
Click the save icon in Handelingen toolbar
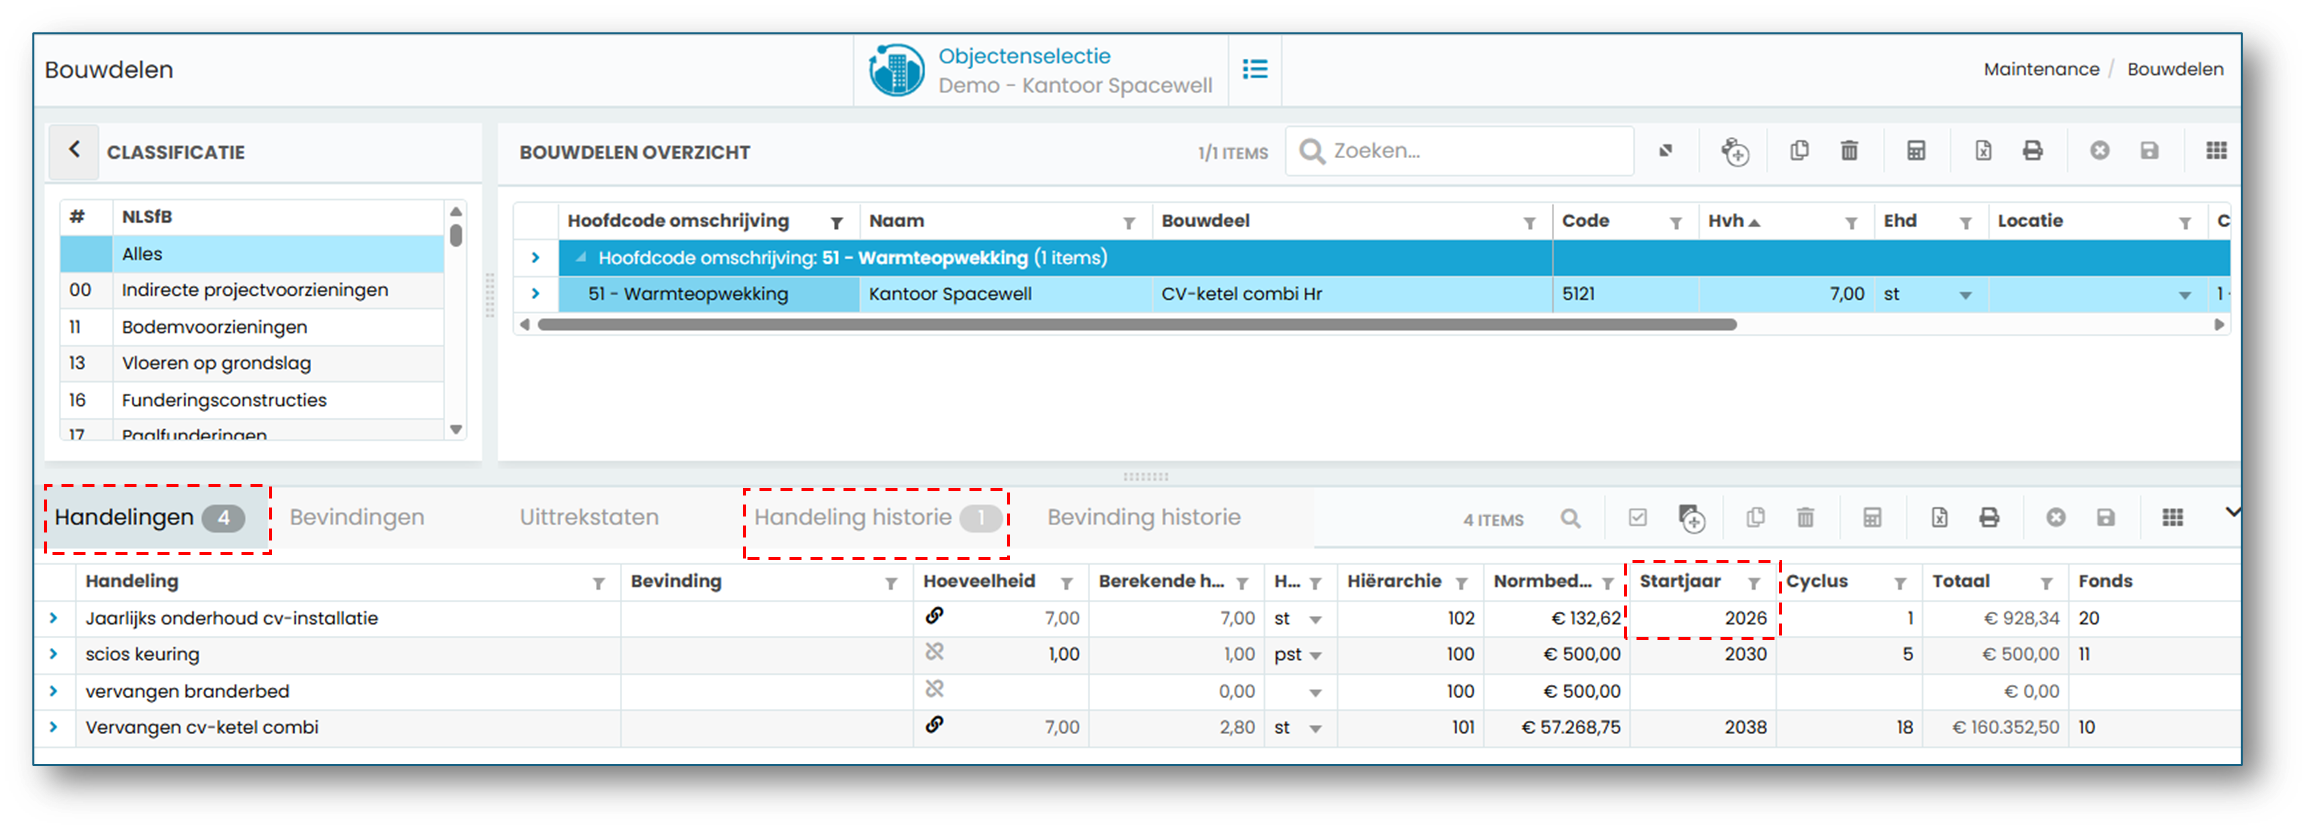pos(2106,517)
